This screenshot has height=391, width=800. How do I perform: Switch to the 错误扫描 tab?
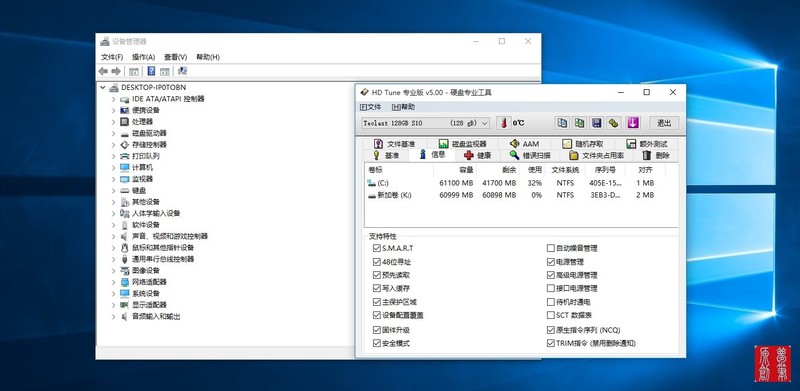click(530, 156)
